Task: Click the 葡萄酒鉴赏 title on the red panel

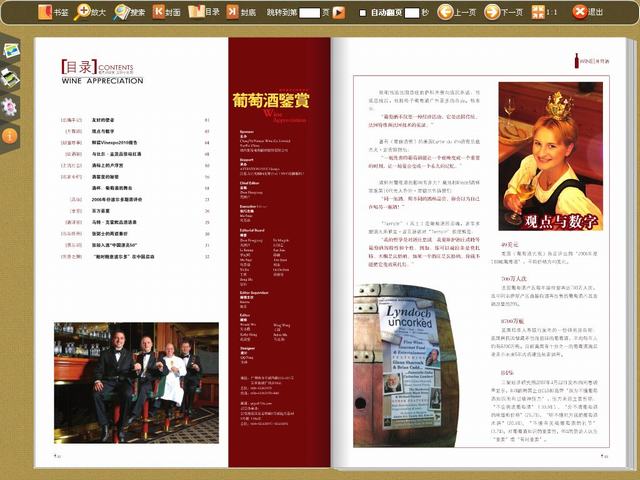Action: [x=271, y=100]
